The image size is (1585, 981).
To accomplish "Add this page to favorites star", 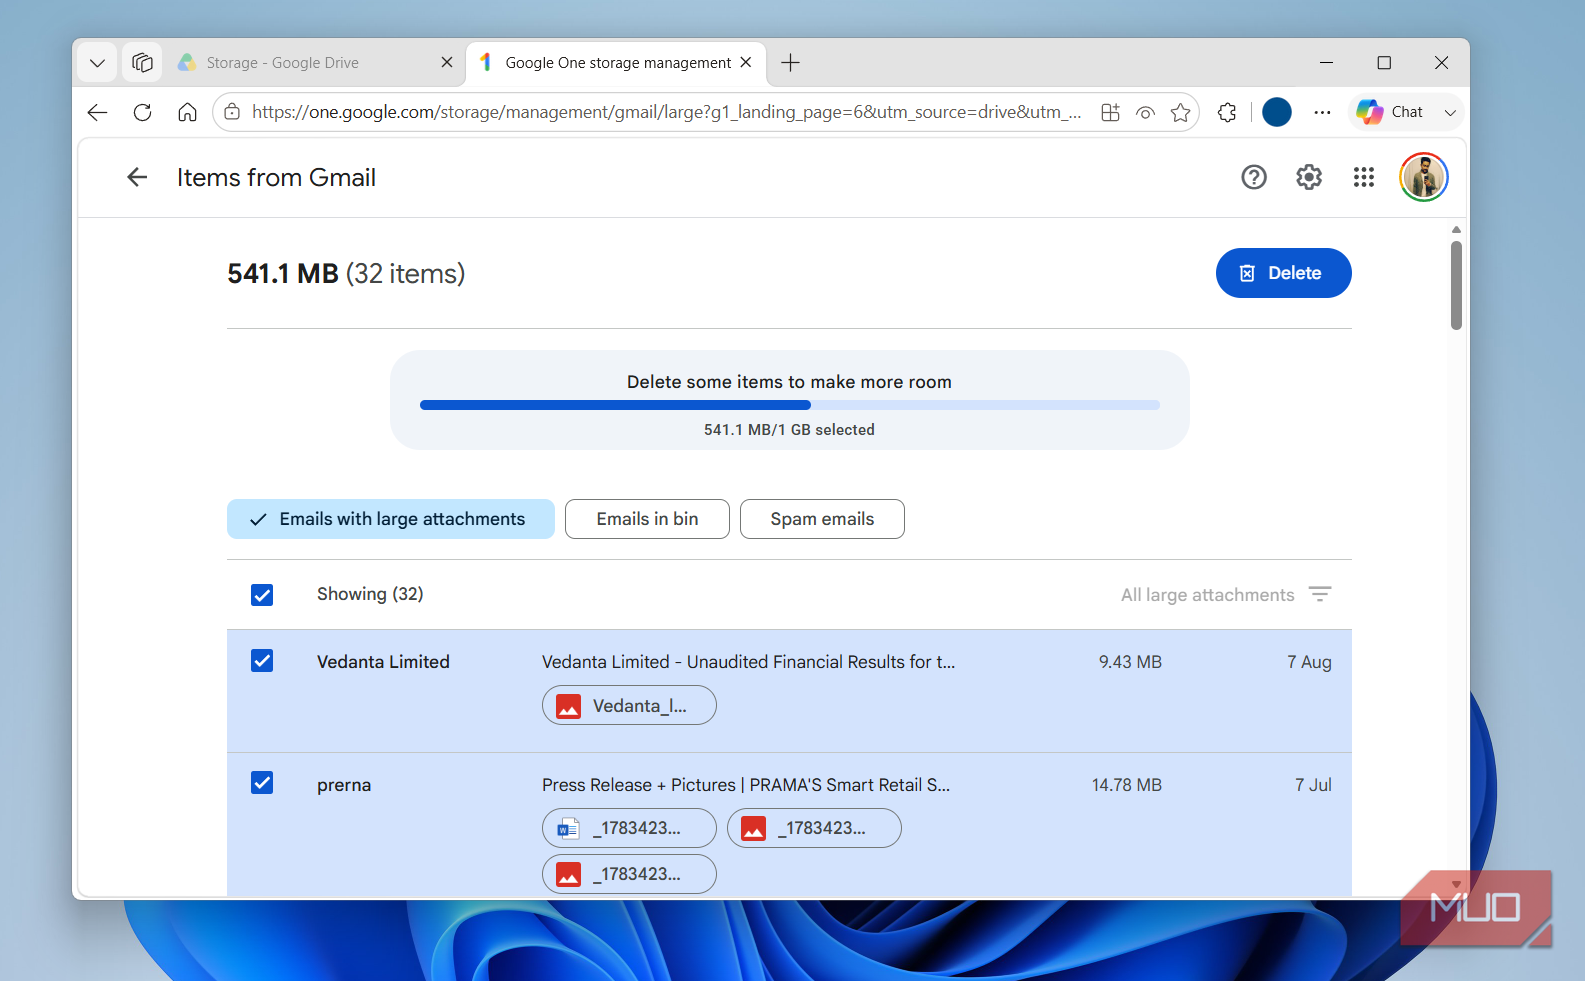I will (x=1181, y=112).
